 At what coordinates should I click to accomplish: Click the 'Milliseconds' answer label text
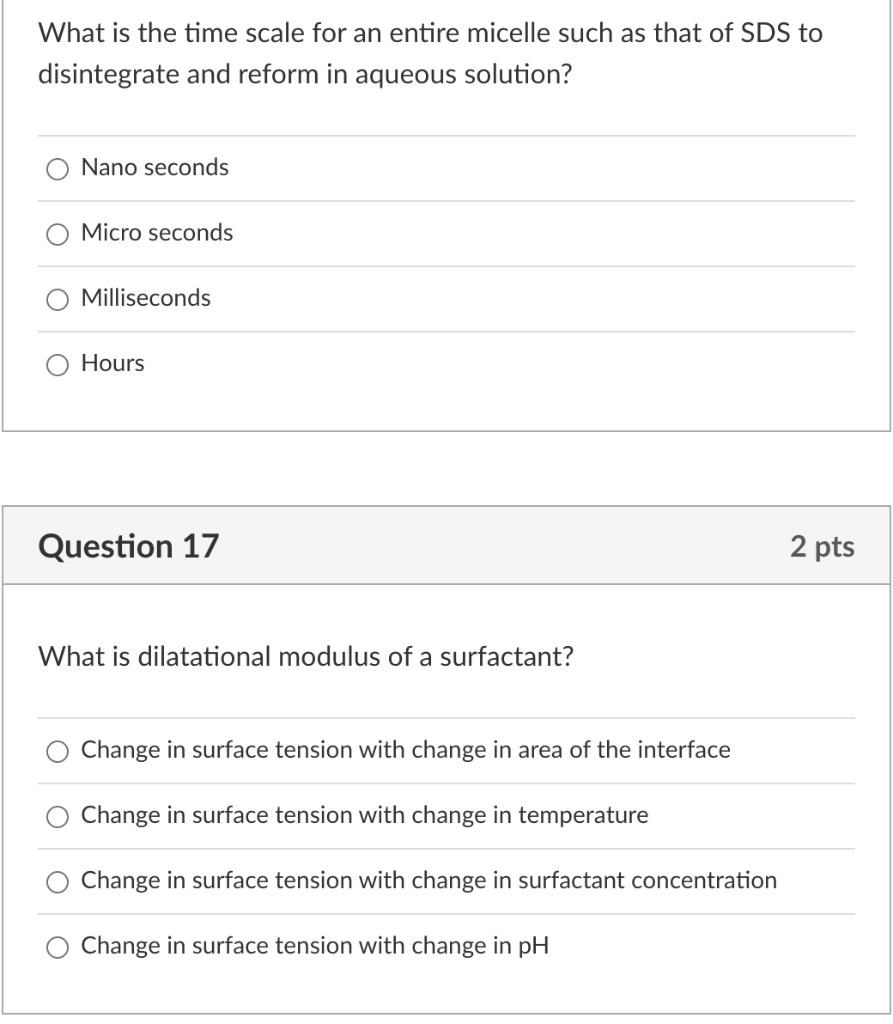point(146,298)
